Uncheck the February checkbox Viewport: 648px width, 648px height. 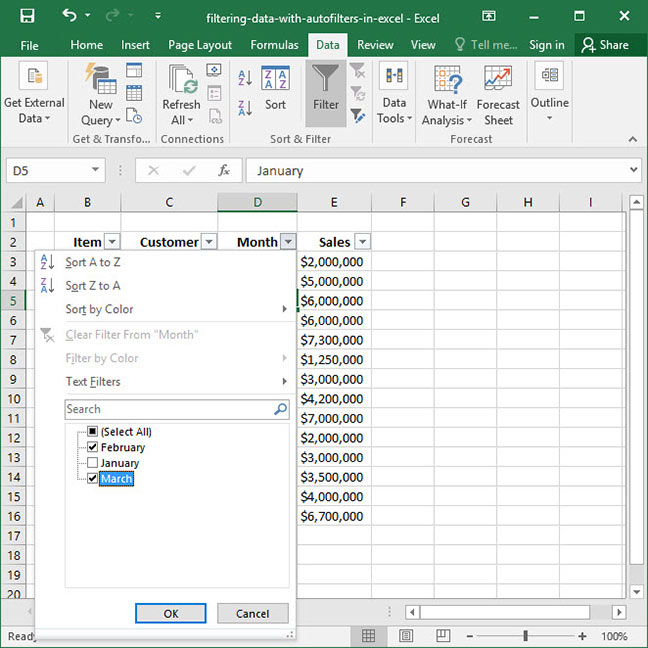92,447
